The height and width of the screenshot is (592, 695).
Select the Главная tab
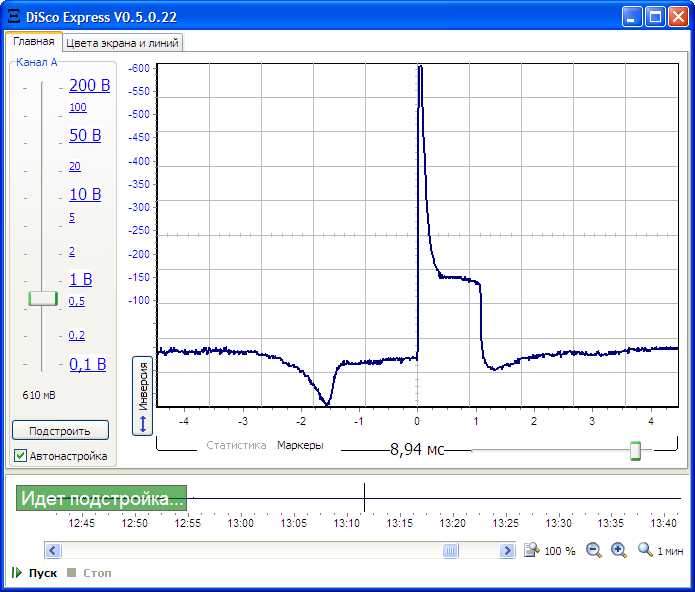(33, 42)
